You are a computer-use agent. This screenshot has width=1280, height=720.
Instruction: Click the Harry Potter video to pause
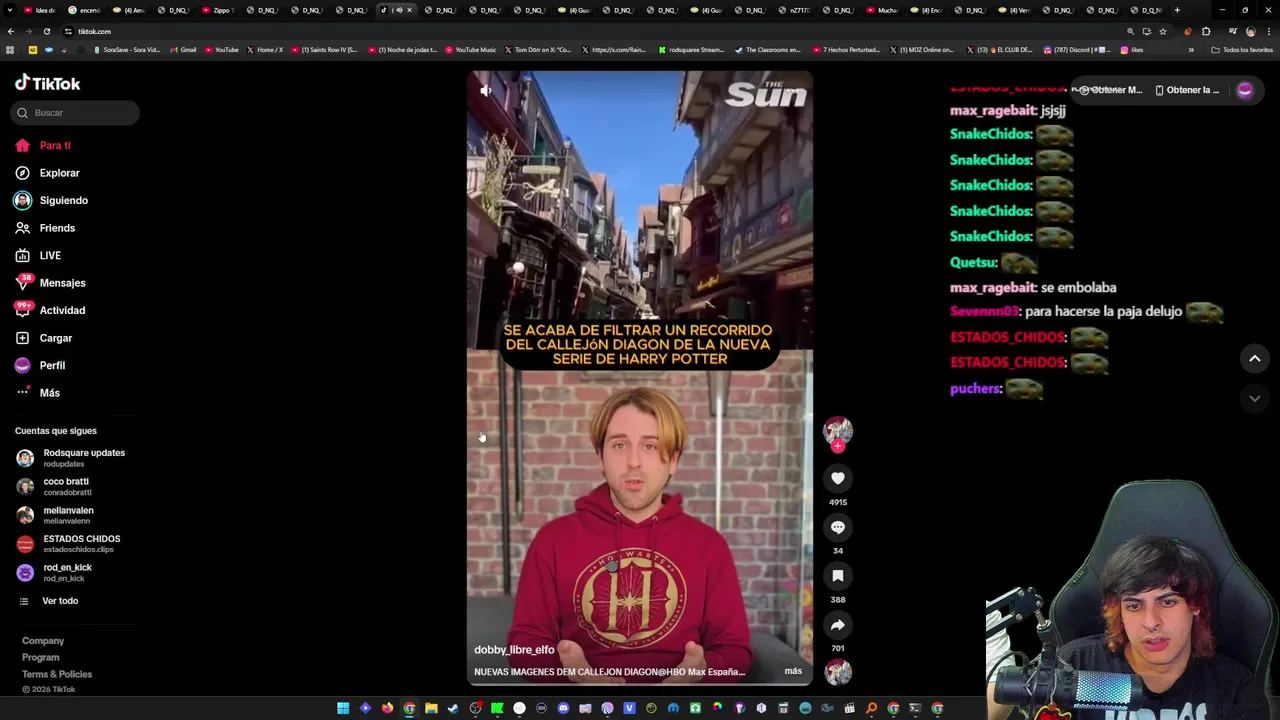pyautogui.click(x=640, y=377)
